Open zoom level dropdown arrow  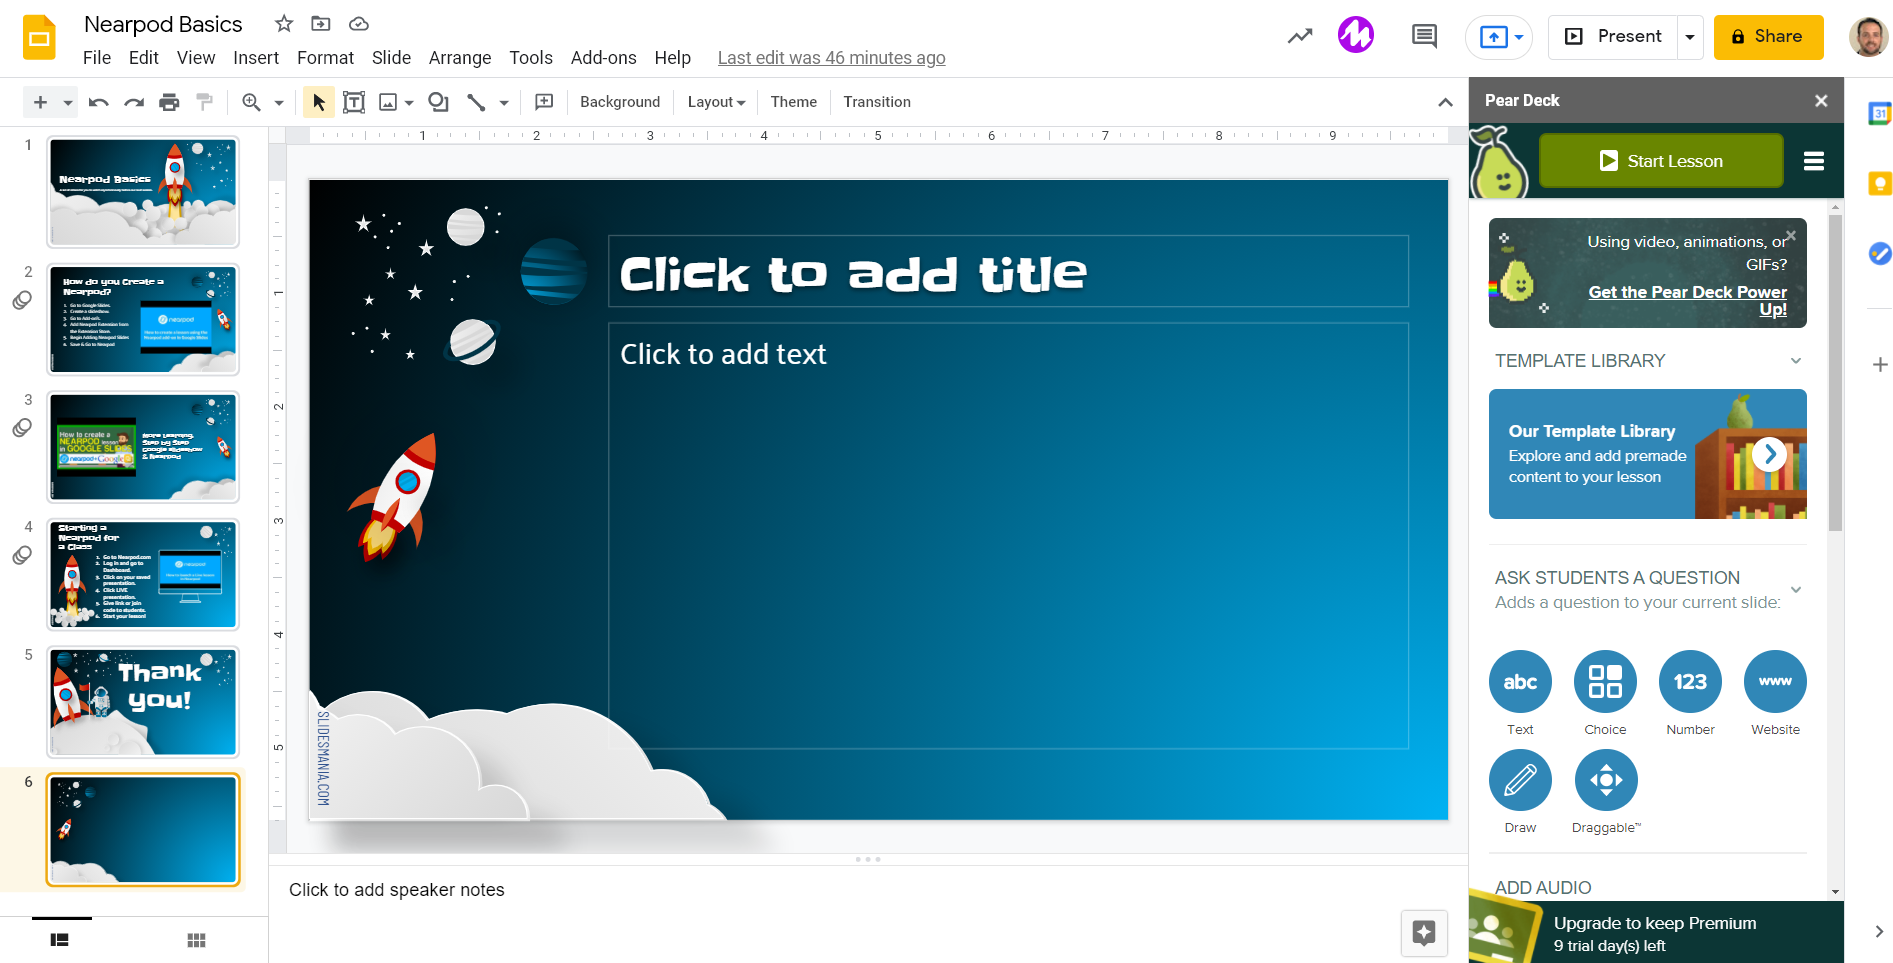[279, 103]
